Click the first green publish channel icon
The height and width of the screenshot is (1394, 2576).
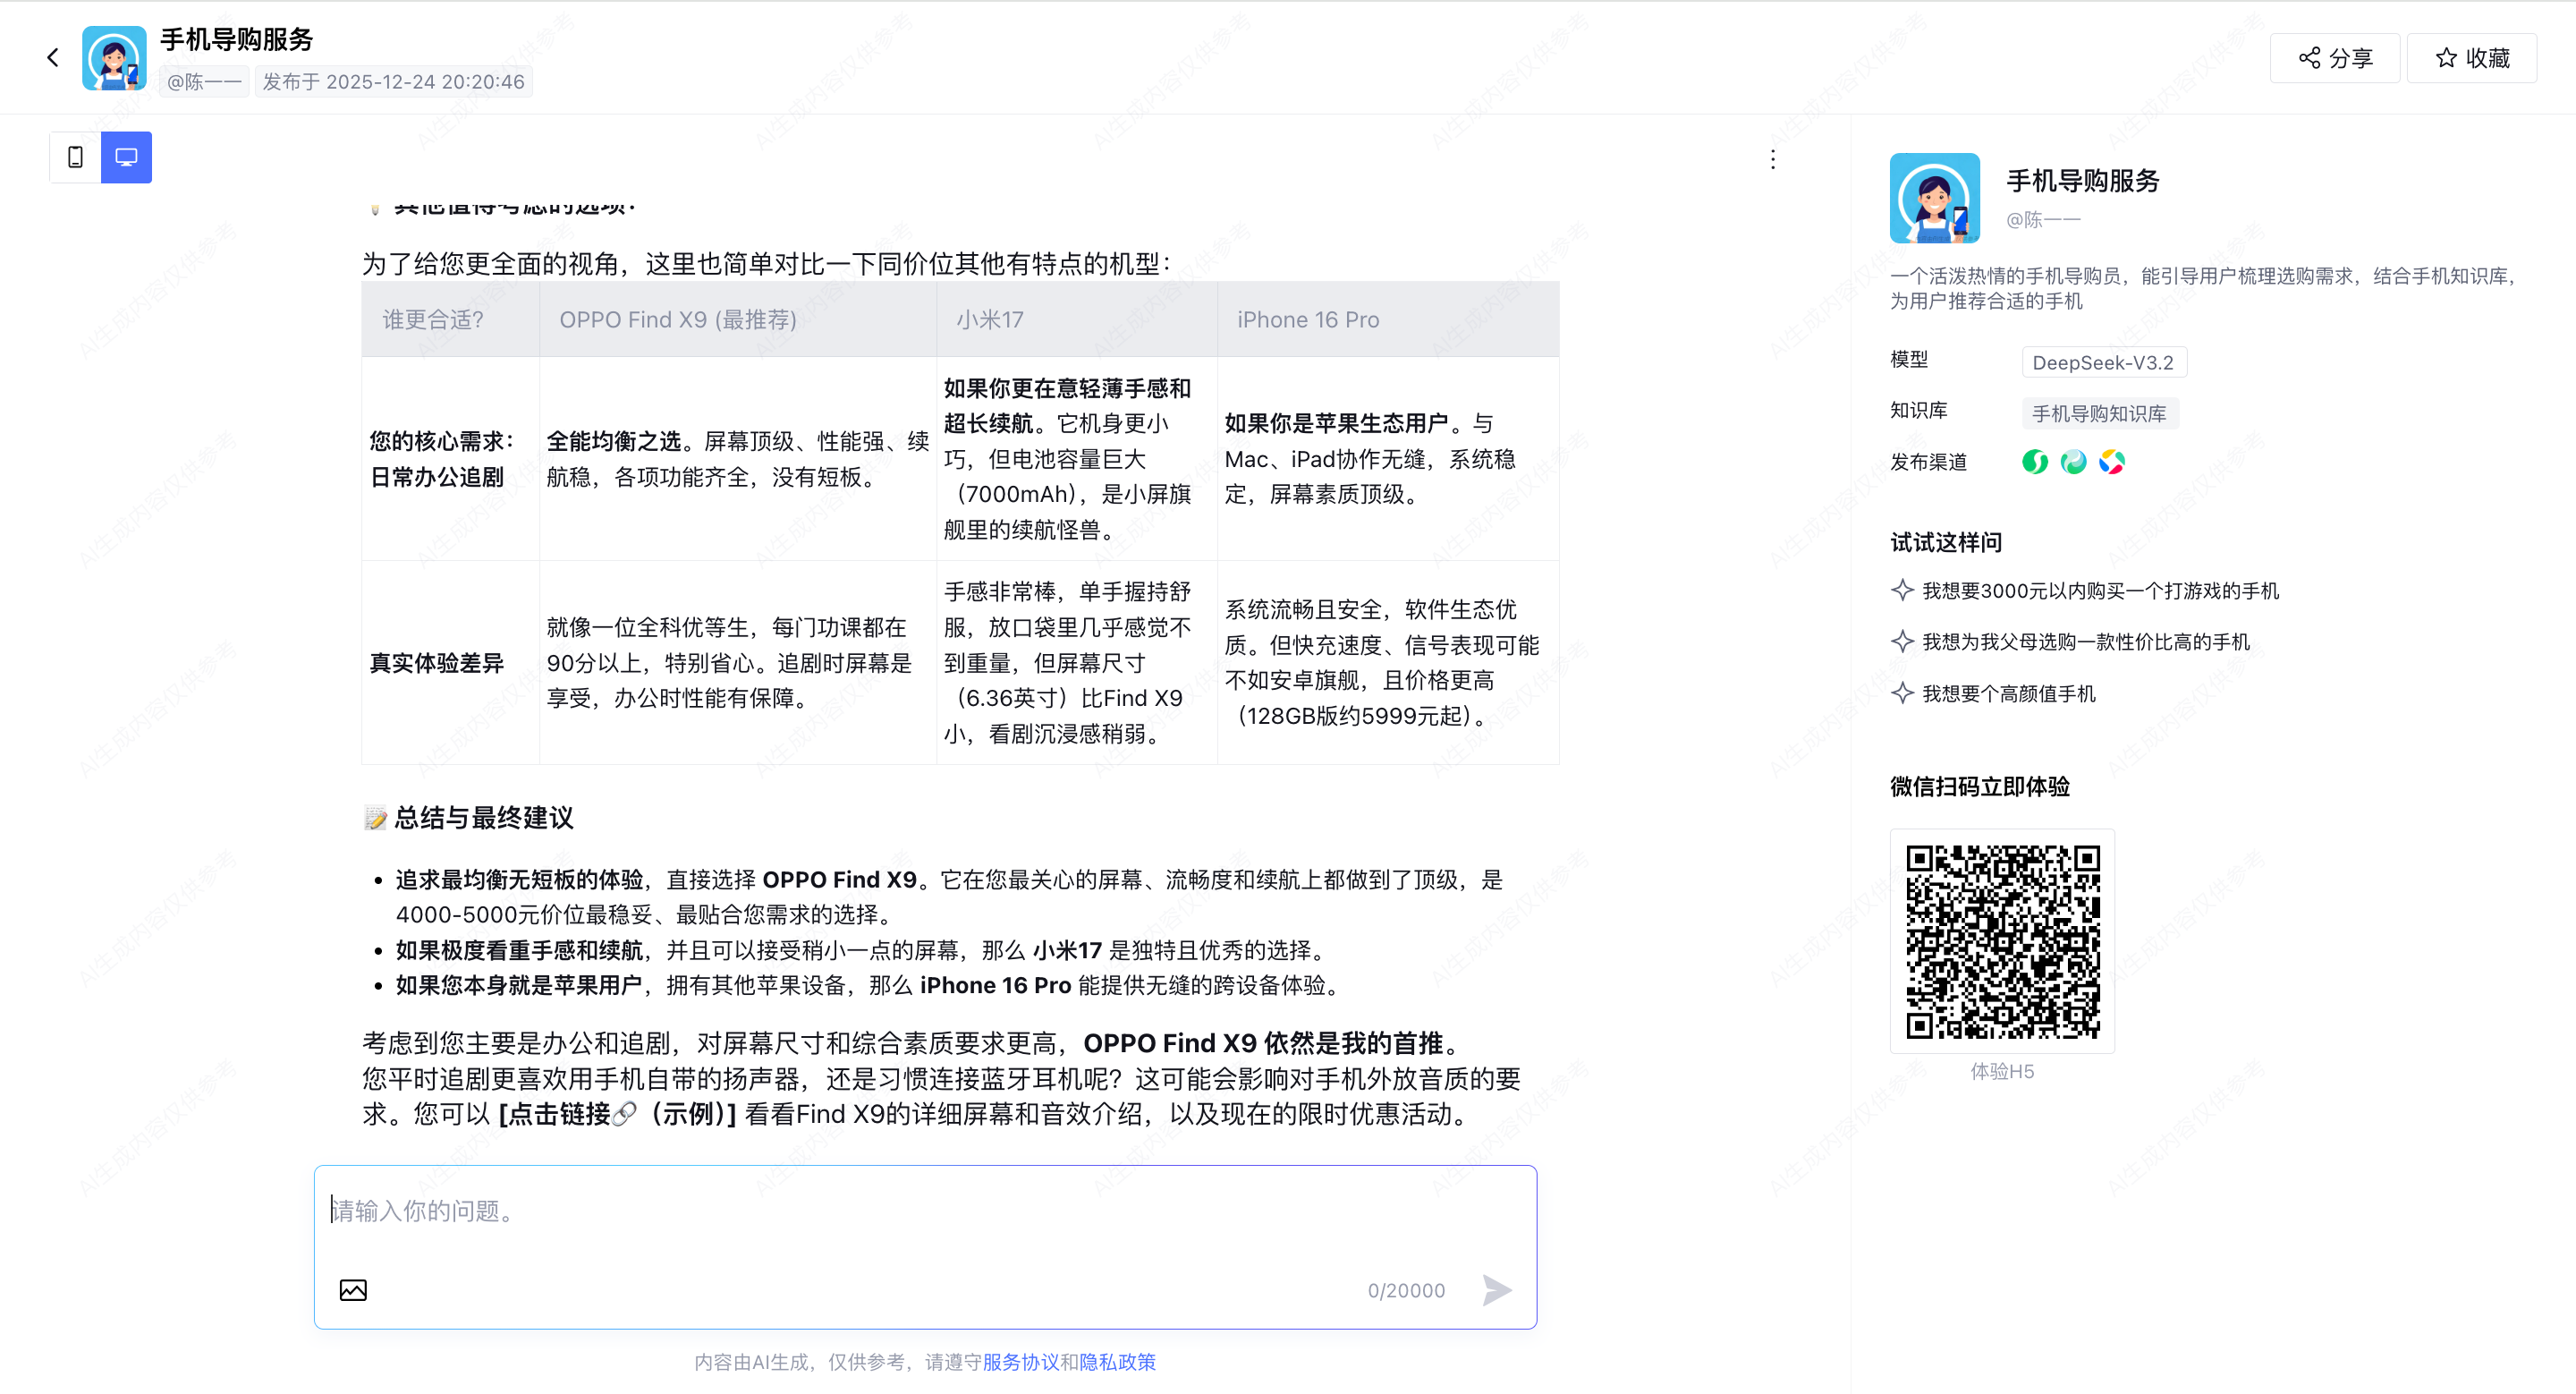point(2034,462)
